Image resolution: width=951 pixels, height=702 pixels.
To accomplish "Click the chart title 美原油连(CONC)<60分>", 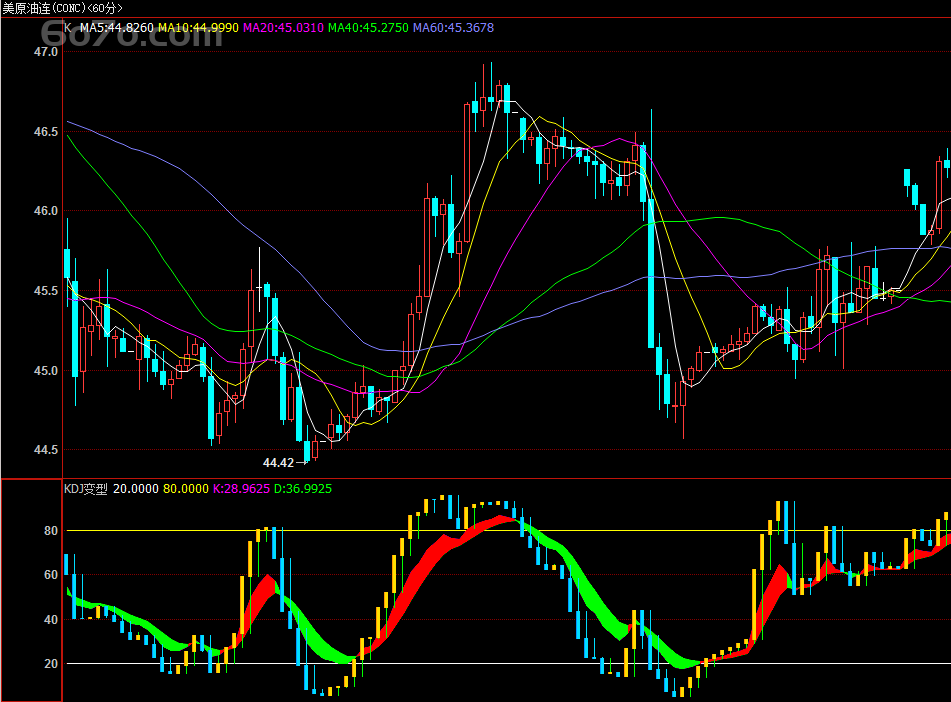I will click(x=62, y=8).
